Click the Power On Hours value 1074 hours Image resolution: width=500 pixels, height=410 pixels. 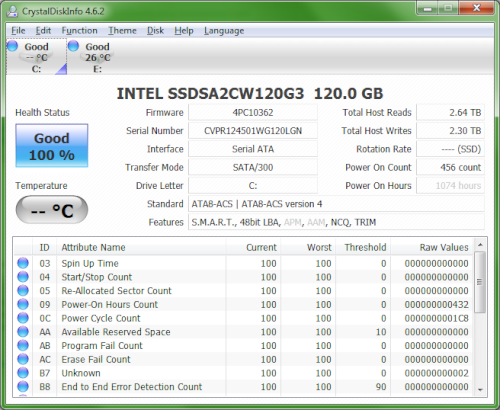point(450,186)
